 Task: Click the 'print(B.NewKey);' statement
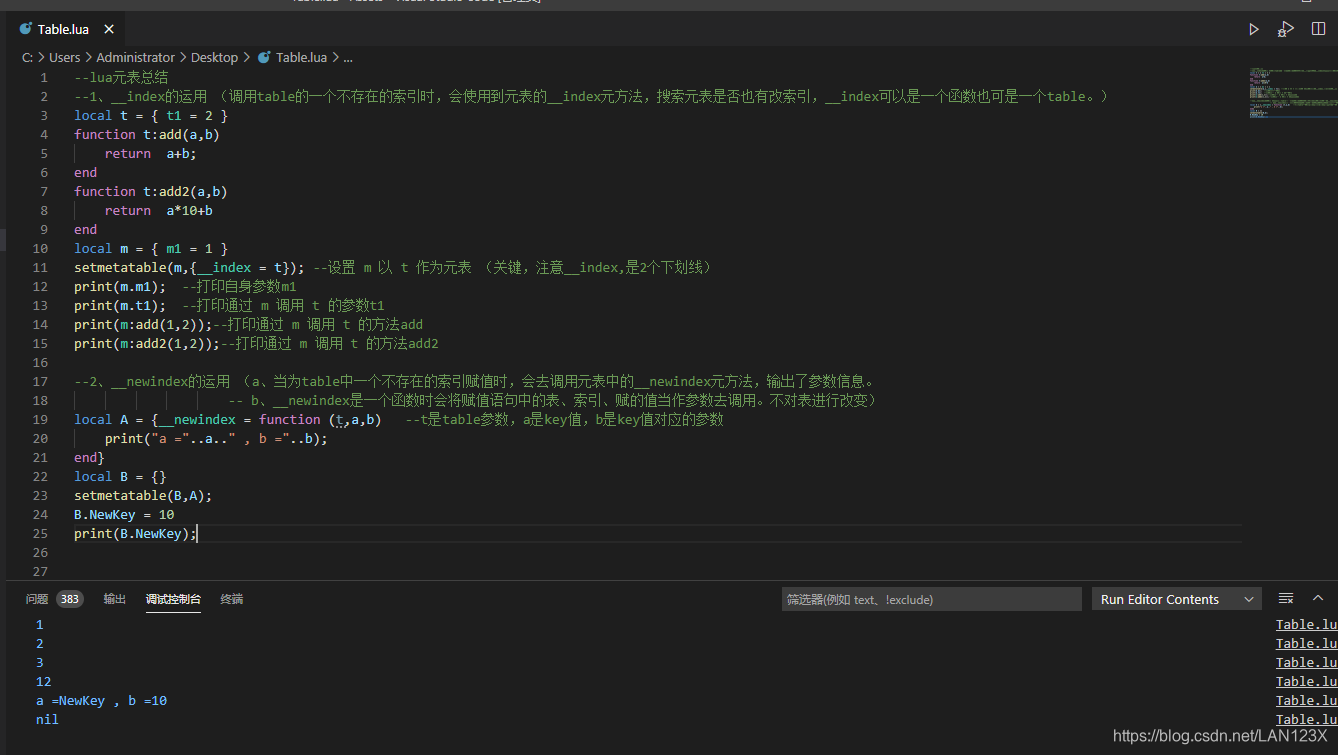(x=136, y=533)
